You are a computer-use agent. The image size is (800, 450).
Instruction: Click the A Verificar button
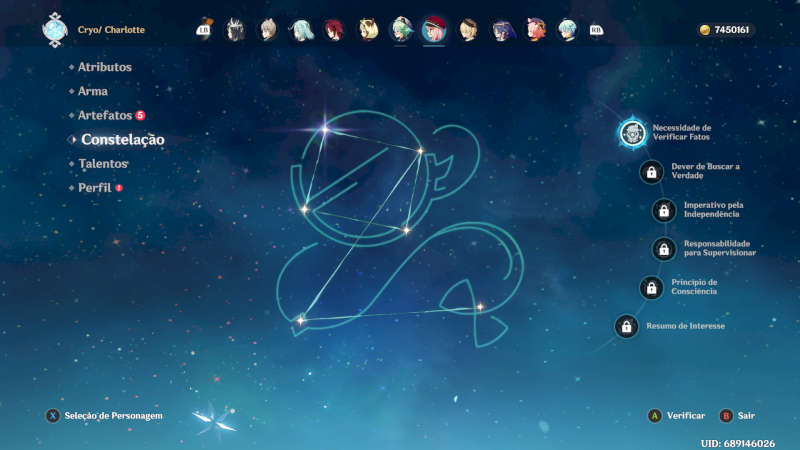coord(677,416)
